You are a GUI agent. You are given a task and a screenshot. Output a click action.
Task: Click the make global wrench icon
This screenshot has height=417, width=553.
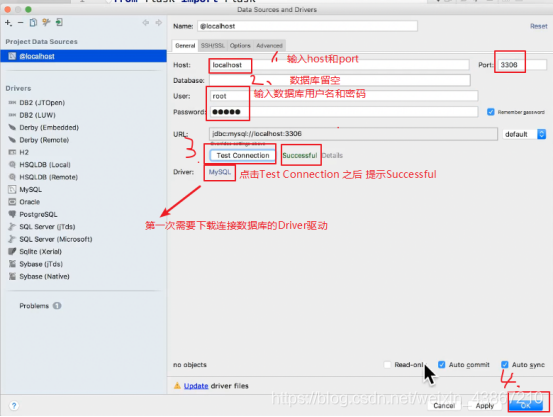point(46,23)
